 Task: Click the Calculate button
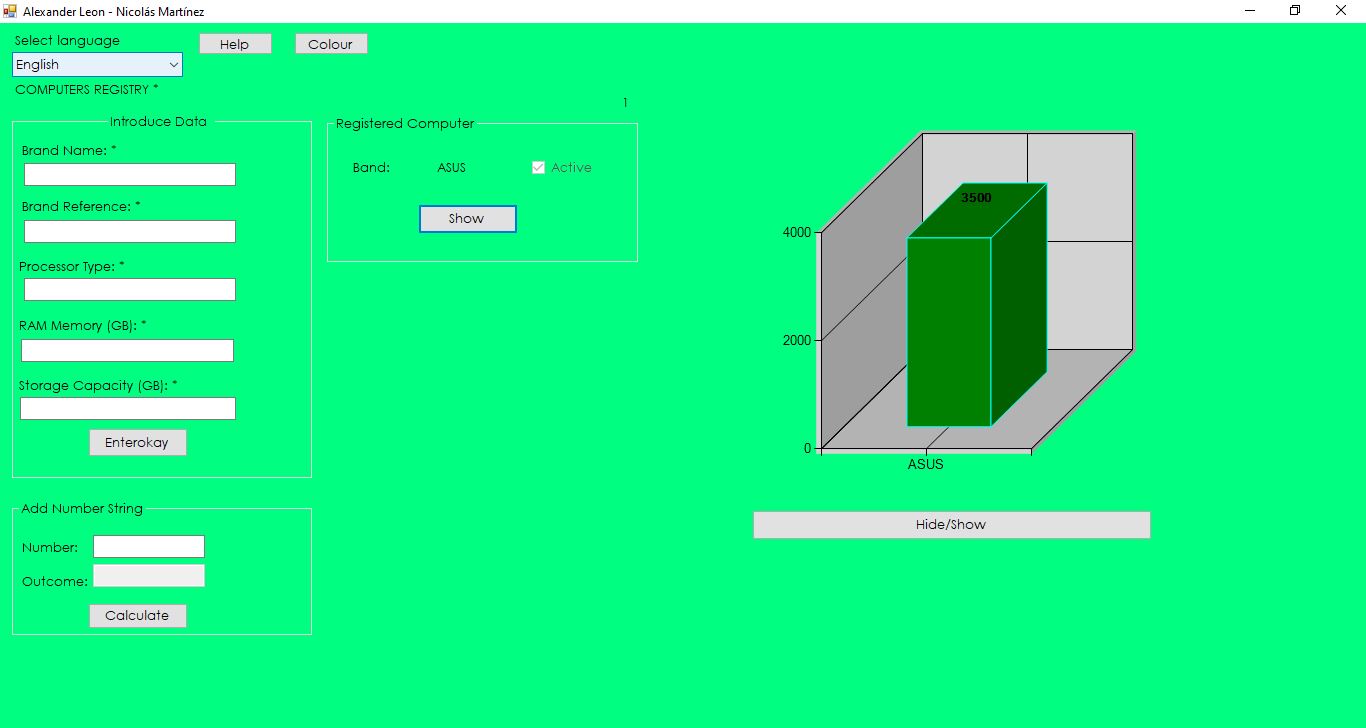tap(138, 616)
